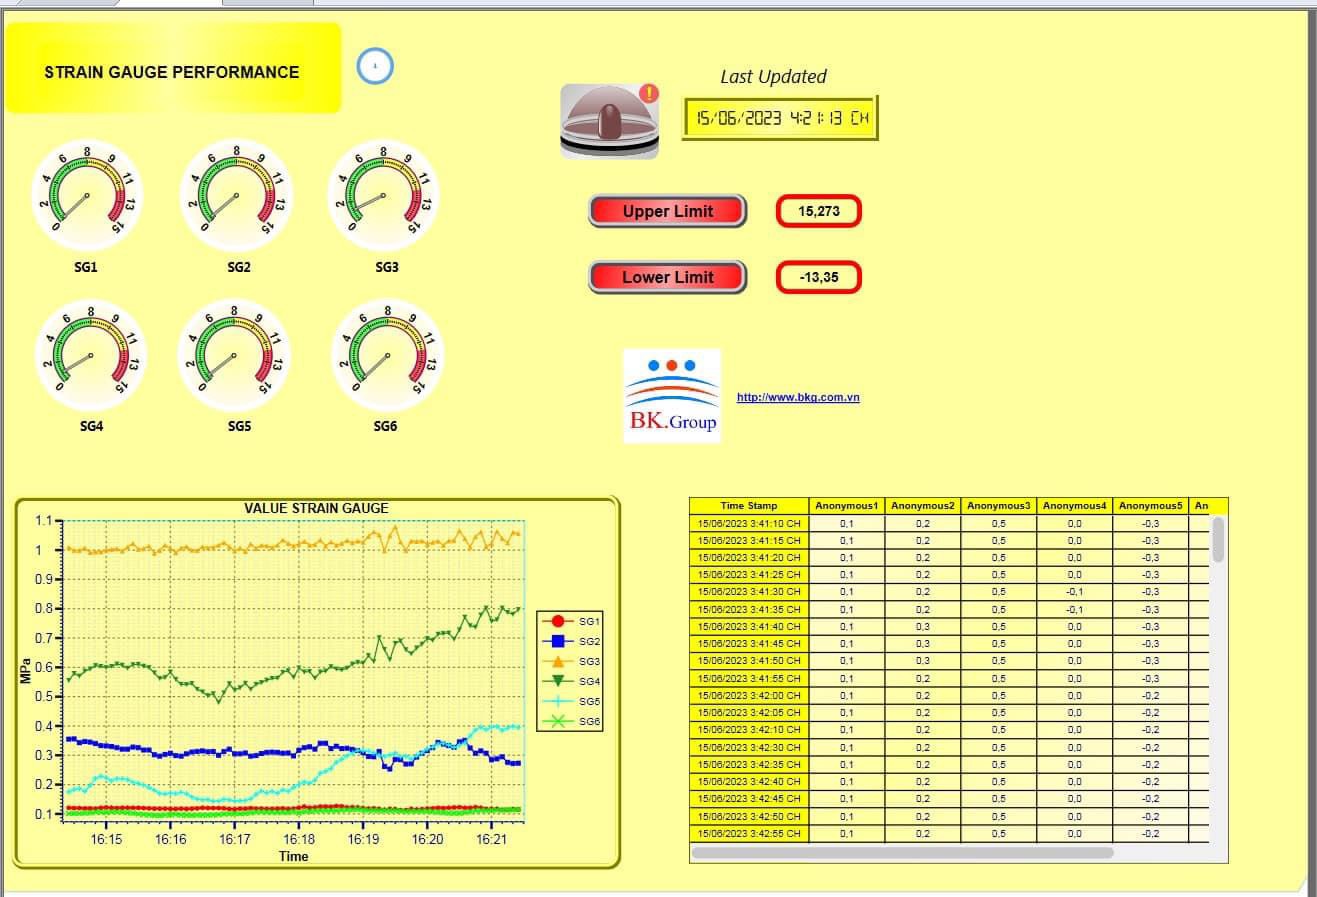Viewport: 1317px width, 897px height.
Task: Select the row stamped 15/06/2023 3:42:00 CH
Action: (x=950, y=695)
